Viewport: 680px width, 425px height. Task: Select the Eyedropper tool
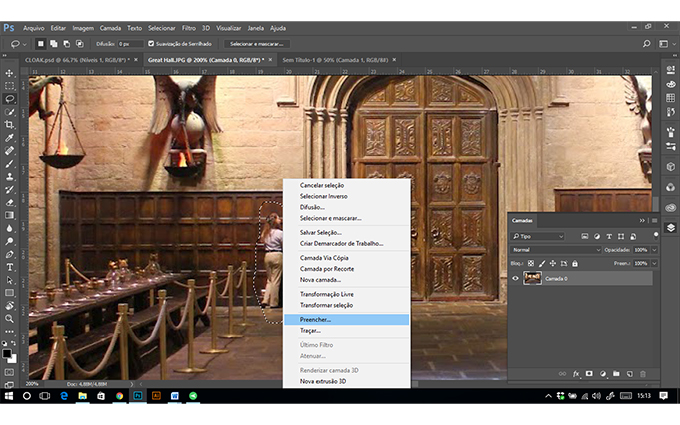9,138
